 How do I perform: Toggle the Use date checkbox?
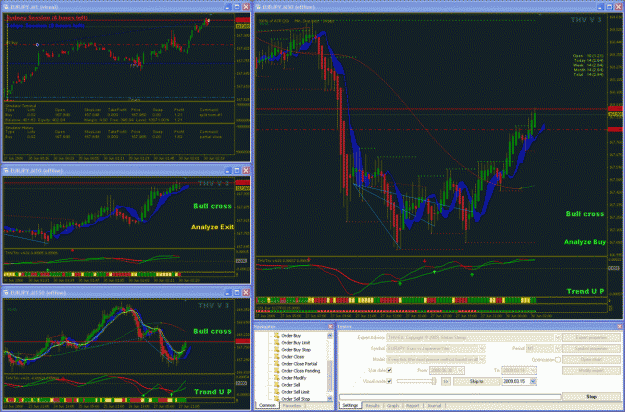pos(389,370)
